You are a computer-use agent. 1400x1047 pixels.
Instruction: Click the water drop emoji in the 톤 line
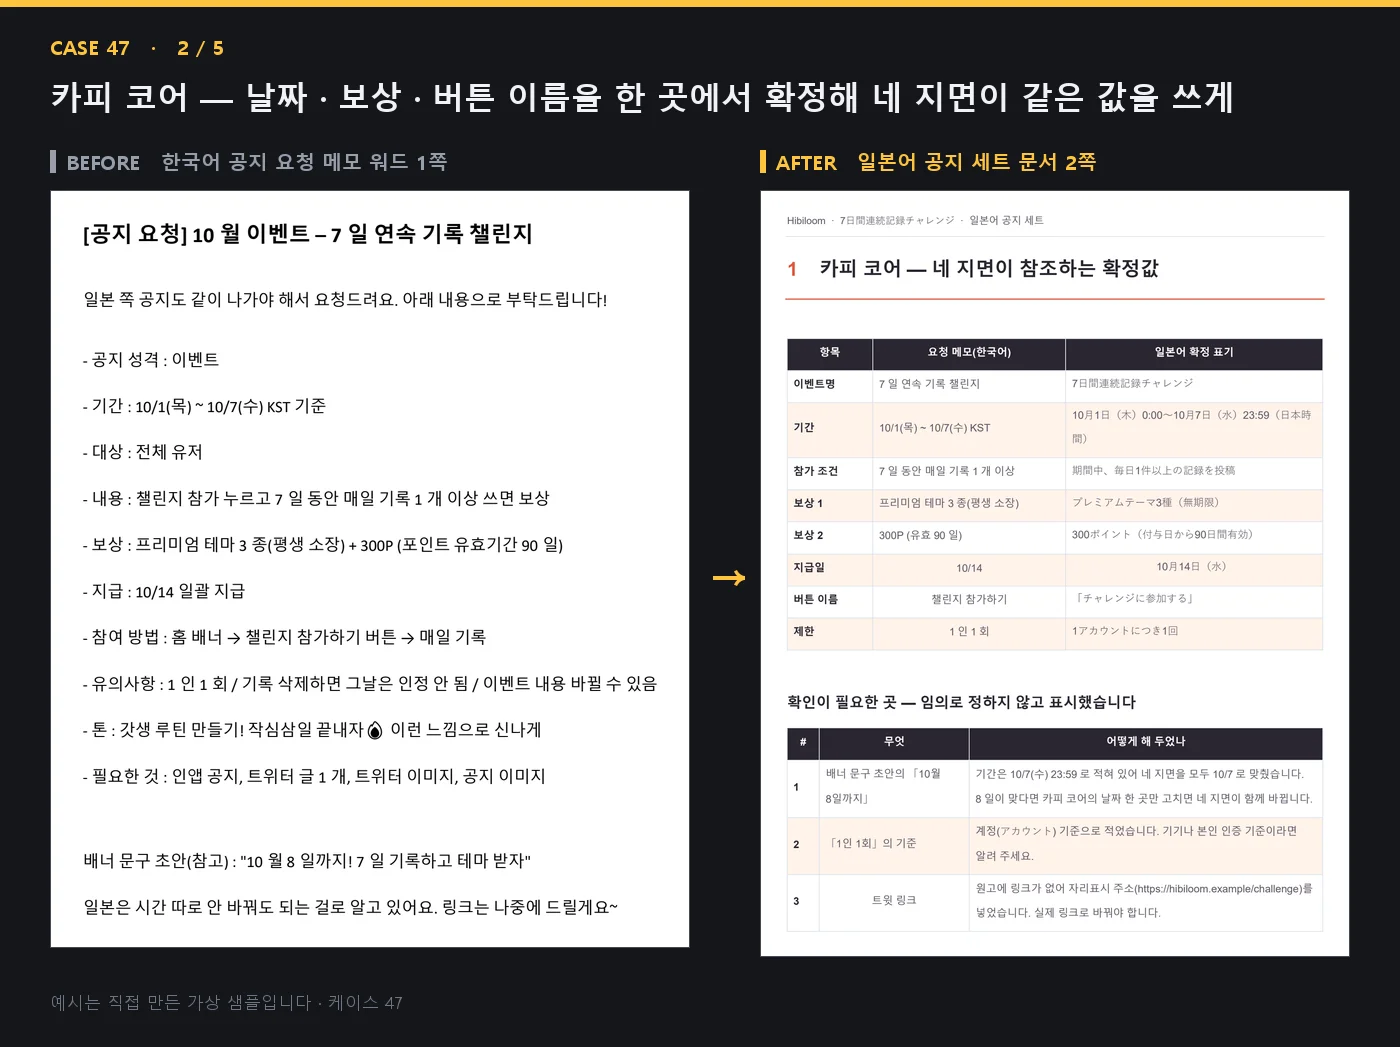375,730
